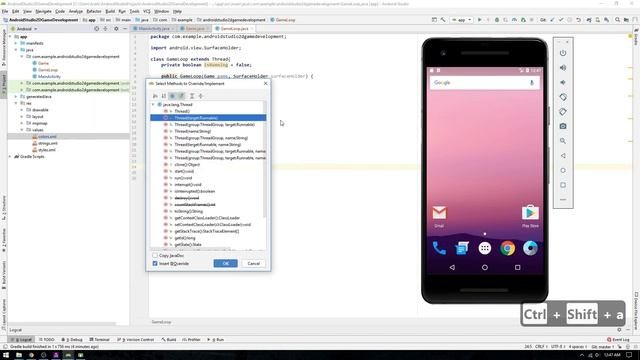Click the Windows Start button
This screenshot has height=360, width=640.
pos(6,355)
